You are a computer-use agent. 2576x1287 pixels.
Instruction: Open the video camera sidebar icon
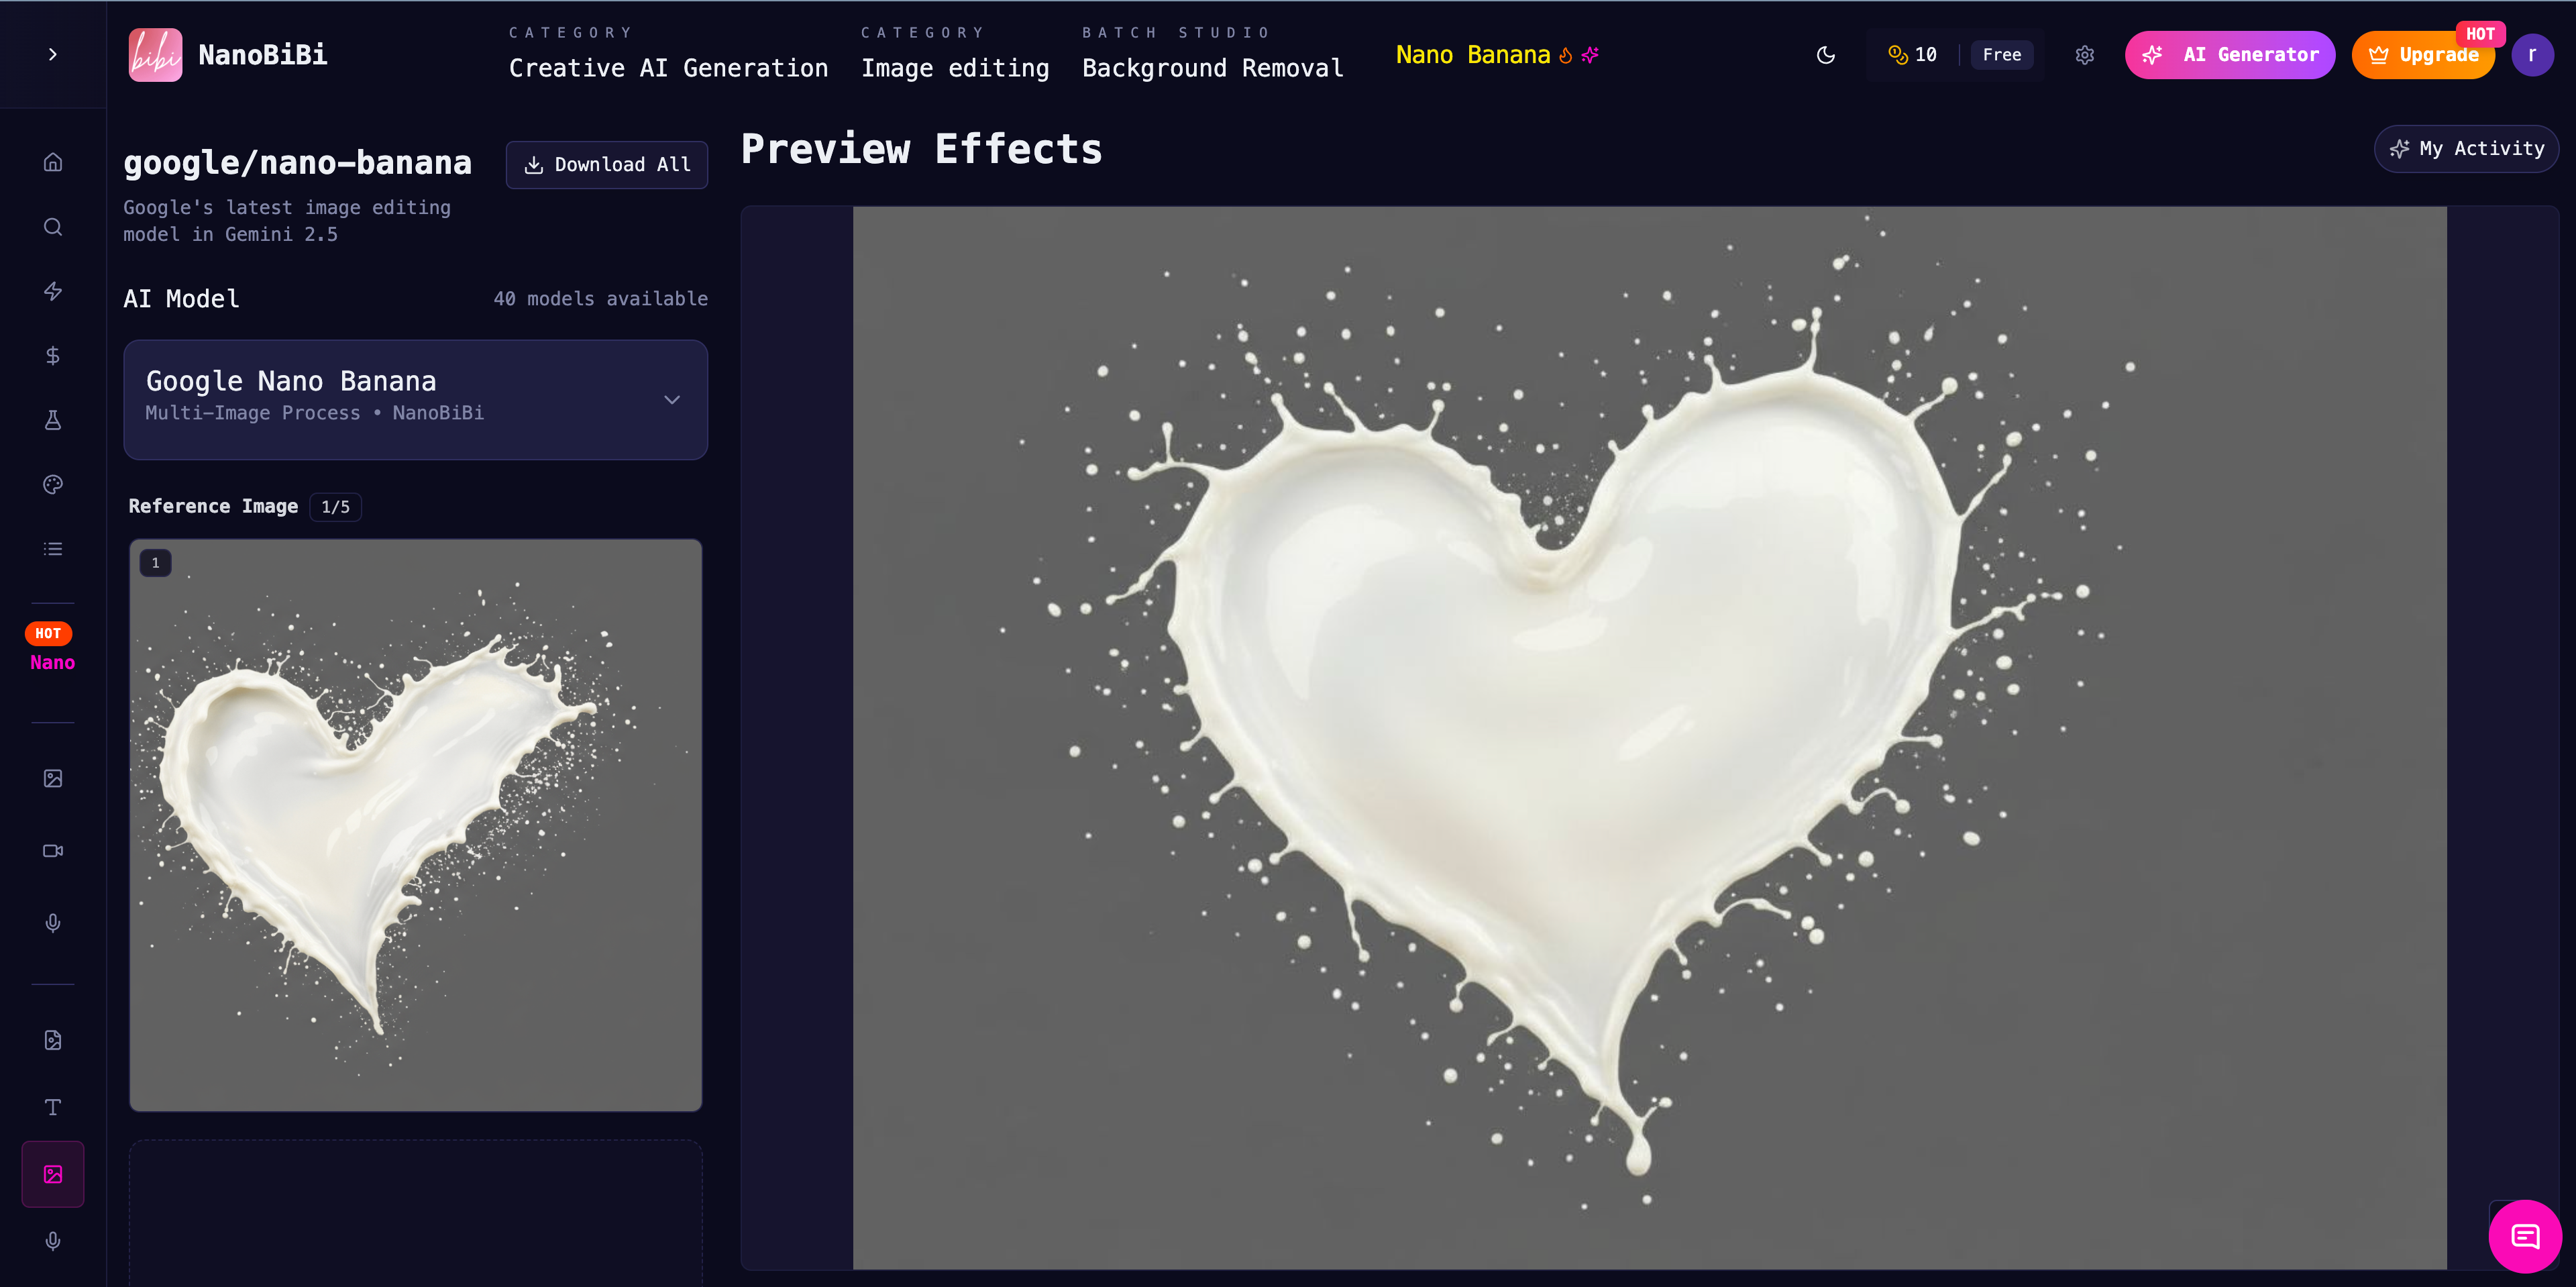pyautogui.click(x=53, y=851)
